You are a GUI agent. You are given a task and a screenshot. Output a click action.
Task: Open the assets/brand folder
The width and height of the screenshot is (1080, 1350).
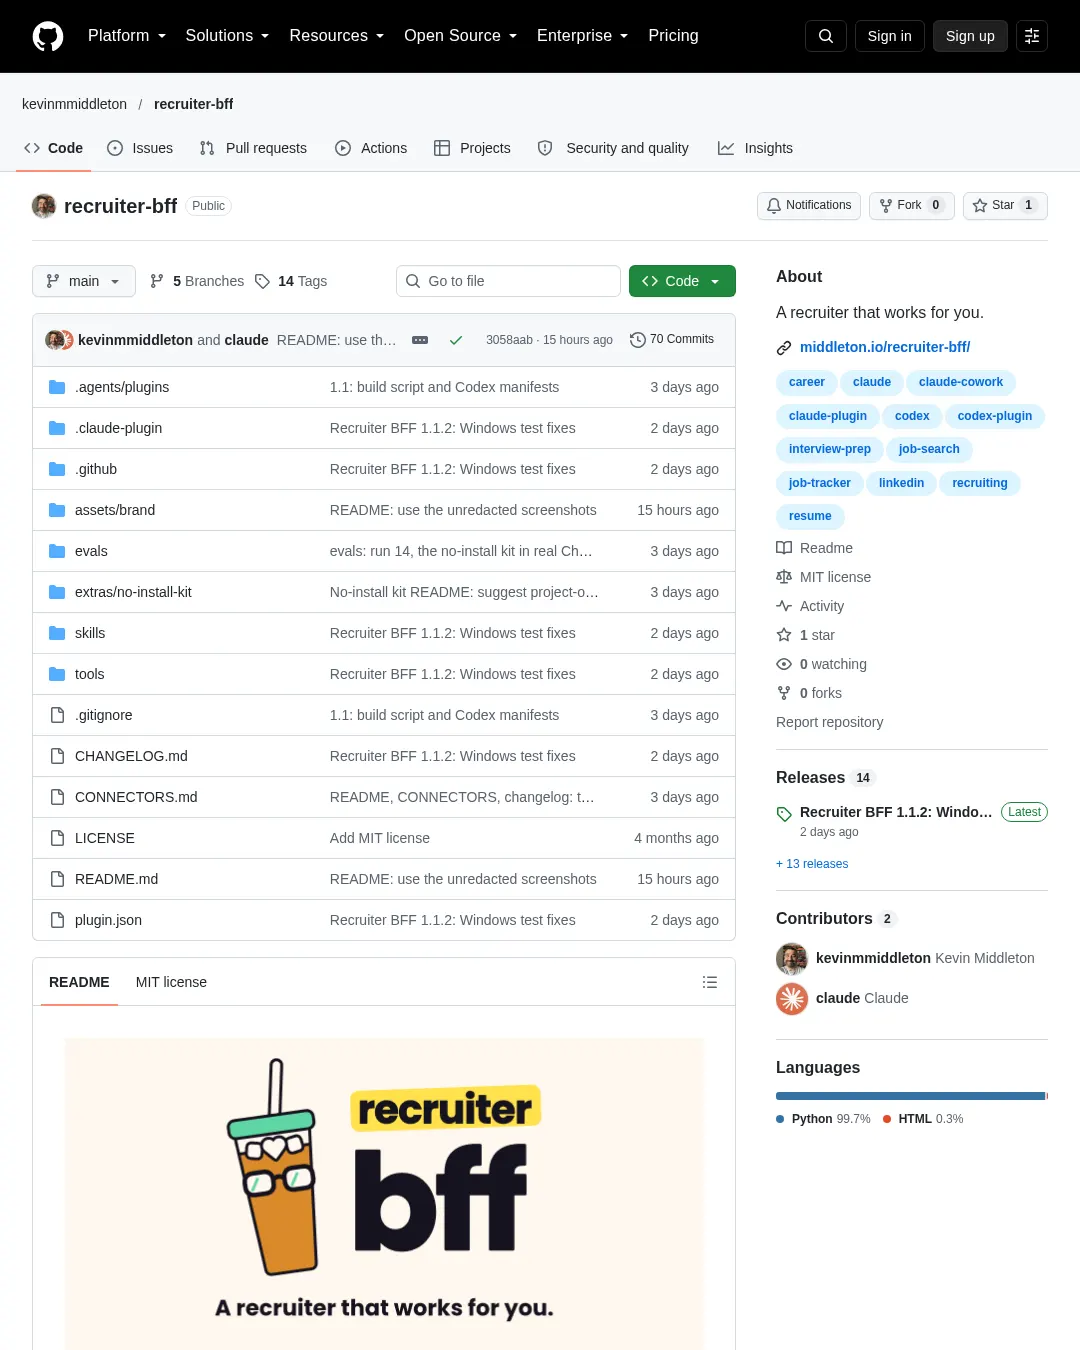click(x=115, y=510)
